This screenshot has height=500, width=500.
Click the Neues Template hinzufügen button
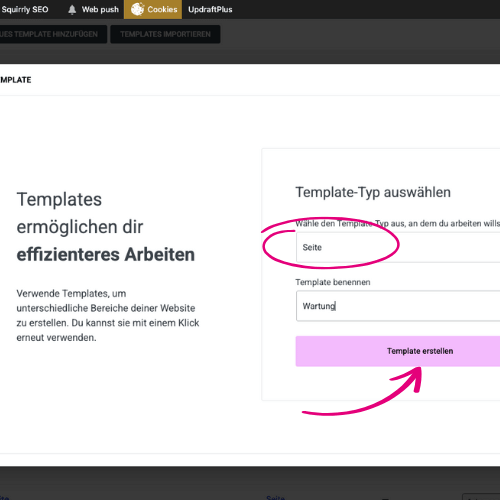53,34
